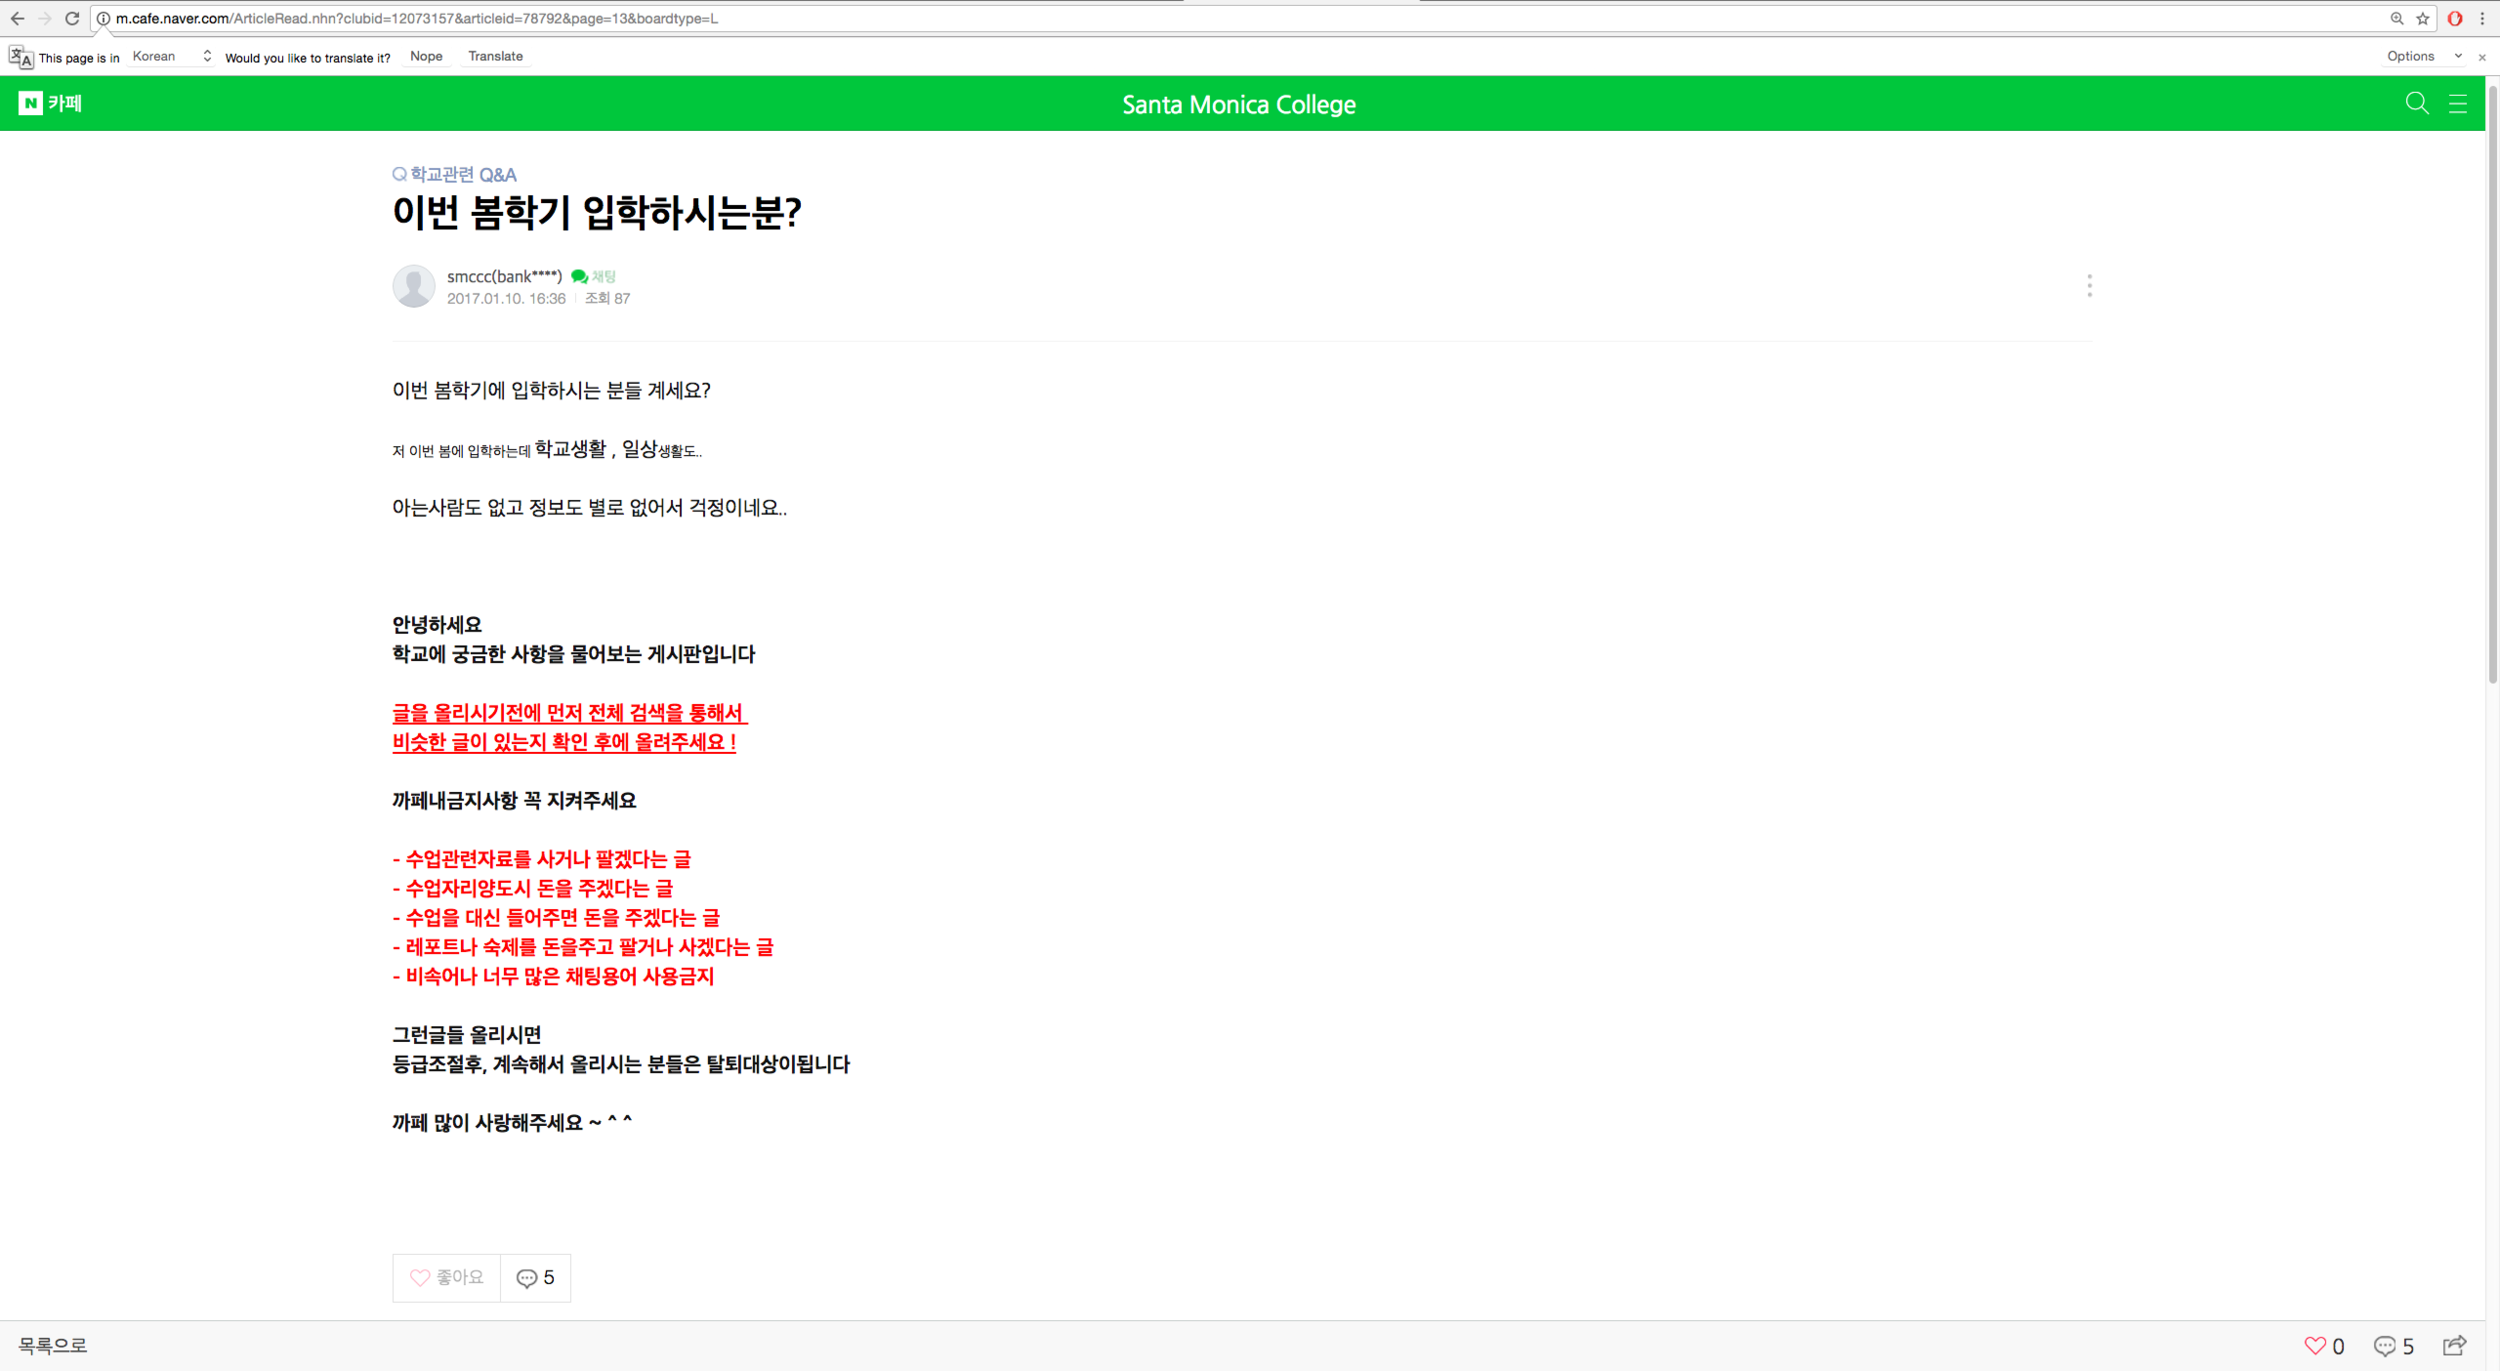The image size is (2500, 1371).
Task: Open the zoom magnifier icon in address bar
Action: (2396, 19)
